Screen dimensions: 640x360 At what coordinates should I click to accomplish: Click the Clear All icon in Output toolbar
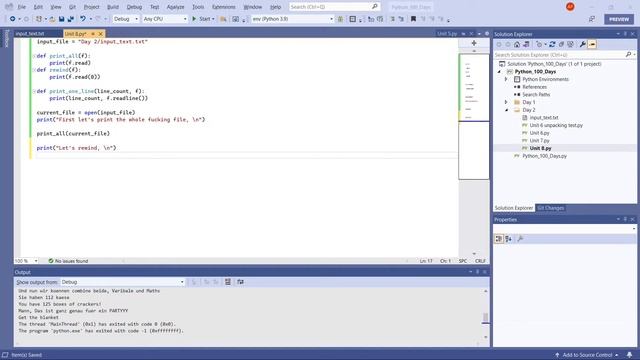(228, 282)
